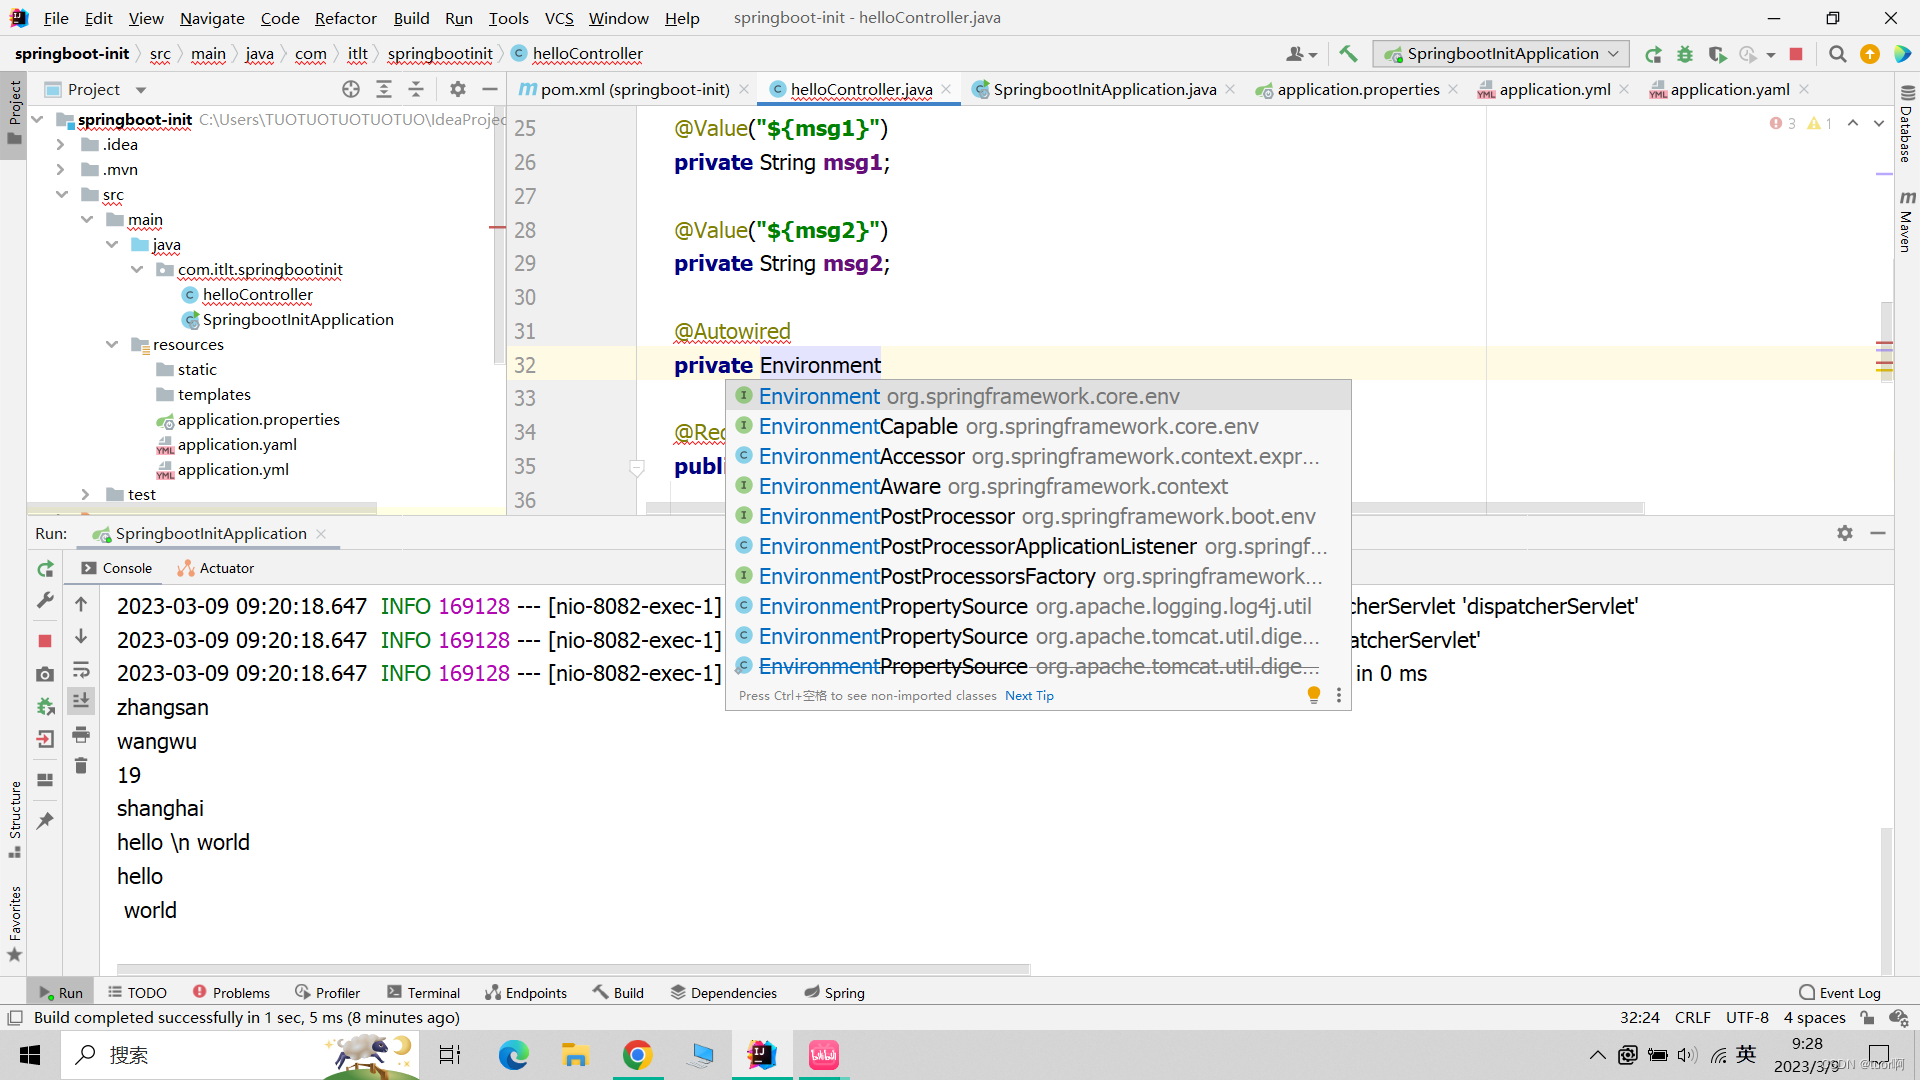
Task: Run SpringbootInitApplication with Coverage
Action: pos(1719,55)
